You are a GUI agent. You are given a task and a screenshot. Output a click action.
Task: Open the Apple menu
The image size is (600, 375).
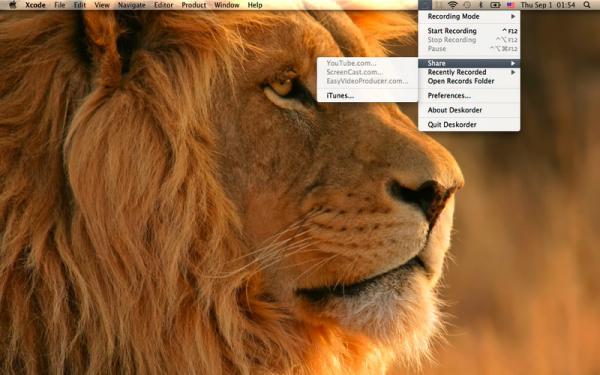click(13, 5)
